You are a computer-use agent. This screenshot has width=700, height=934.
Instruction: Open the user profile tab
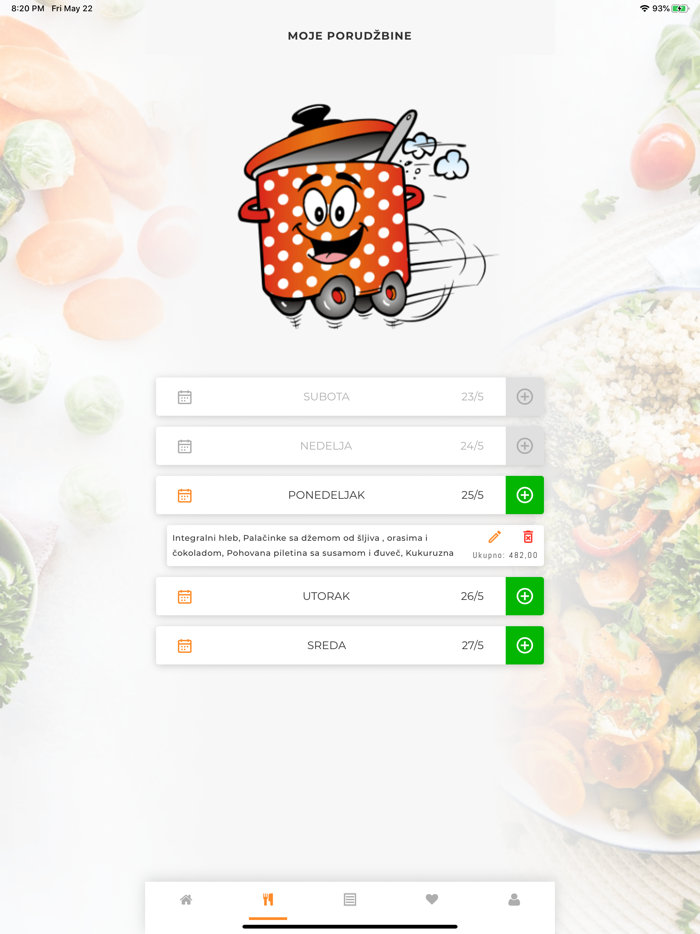[514, 899]
